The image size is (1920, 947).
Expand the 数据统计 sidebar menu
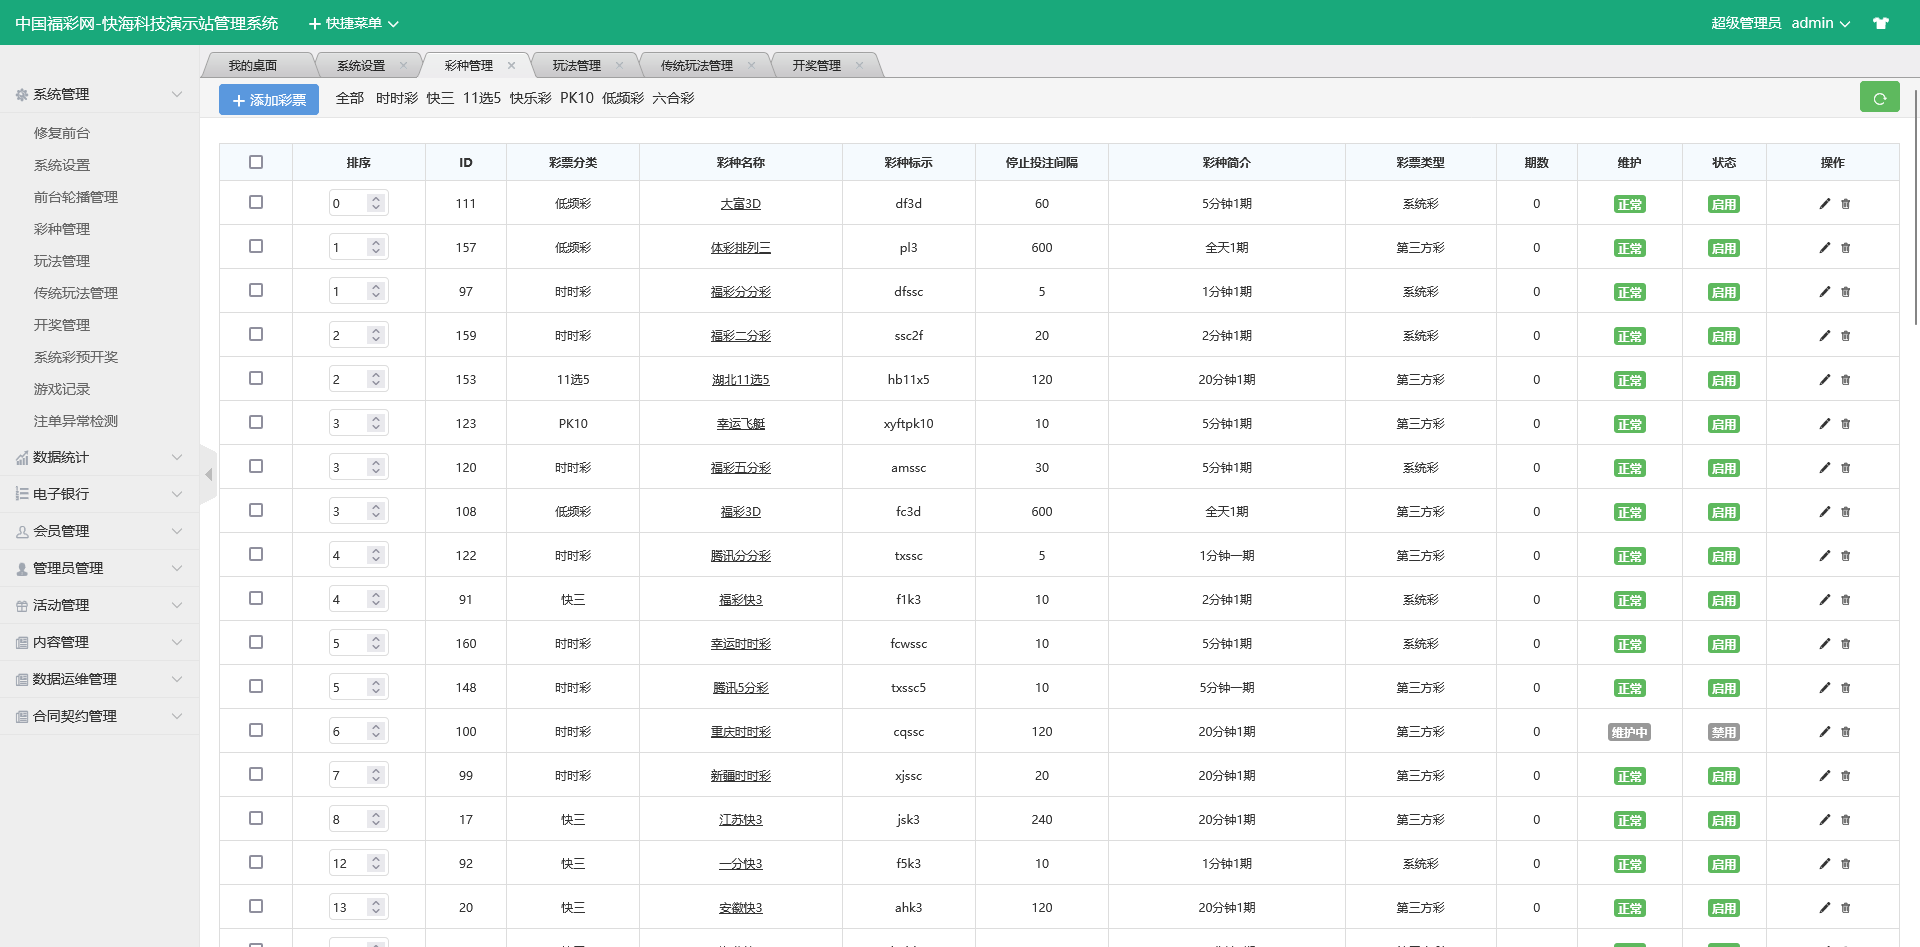coord(98,457)
